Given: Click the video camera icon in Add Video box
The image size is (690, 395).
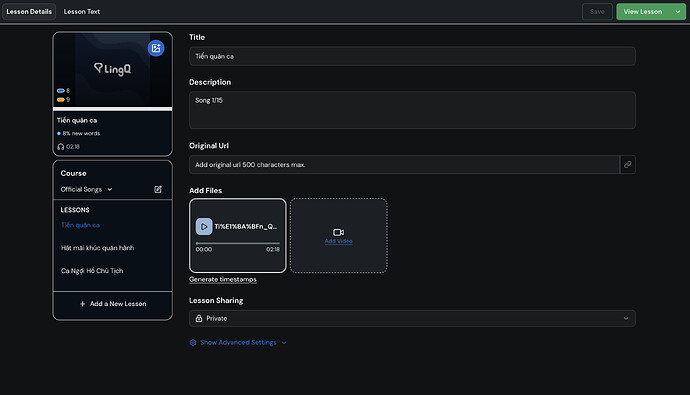Looking at the screenshot, I should coord(338,232).
